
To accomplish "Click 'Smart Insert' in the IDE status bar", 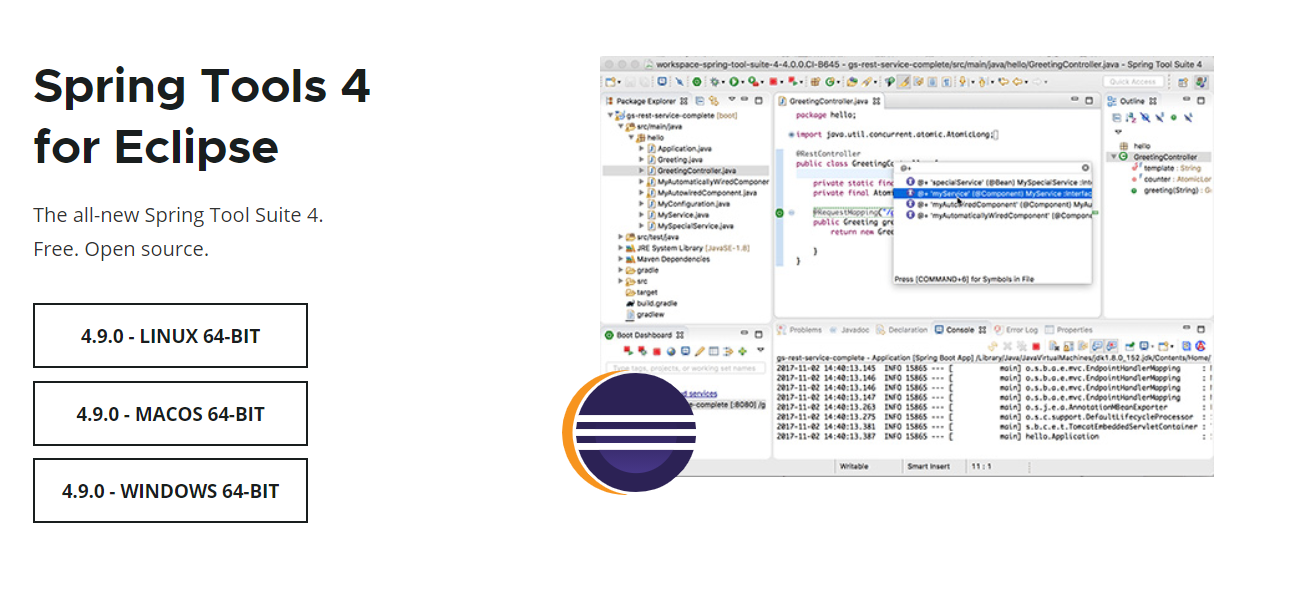I will pyautogui.click(x=928, y=466).
